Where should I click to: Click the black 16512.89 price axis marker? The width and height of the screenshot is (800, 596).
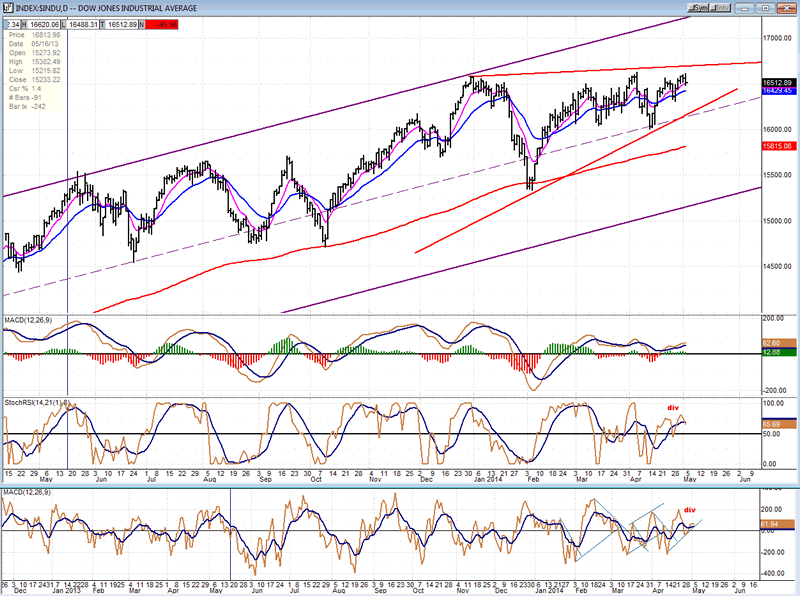tap(777, 82)
